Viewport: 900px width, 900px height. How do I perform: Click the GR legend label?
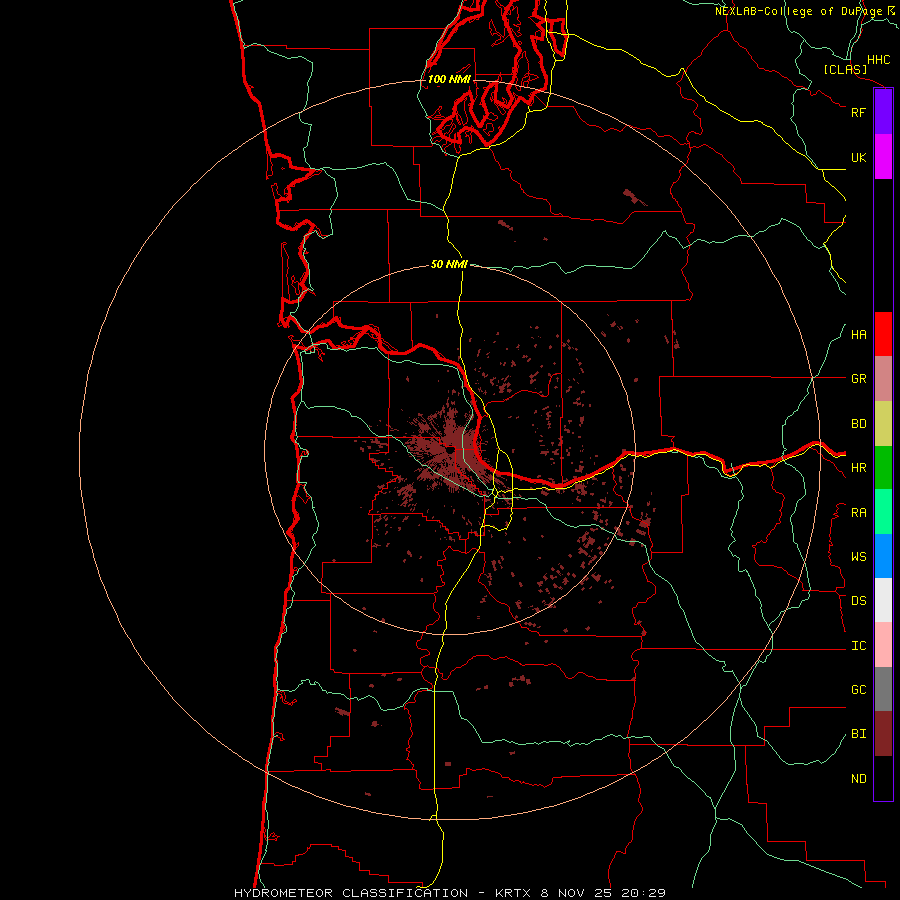click(x=859, y=379)
